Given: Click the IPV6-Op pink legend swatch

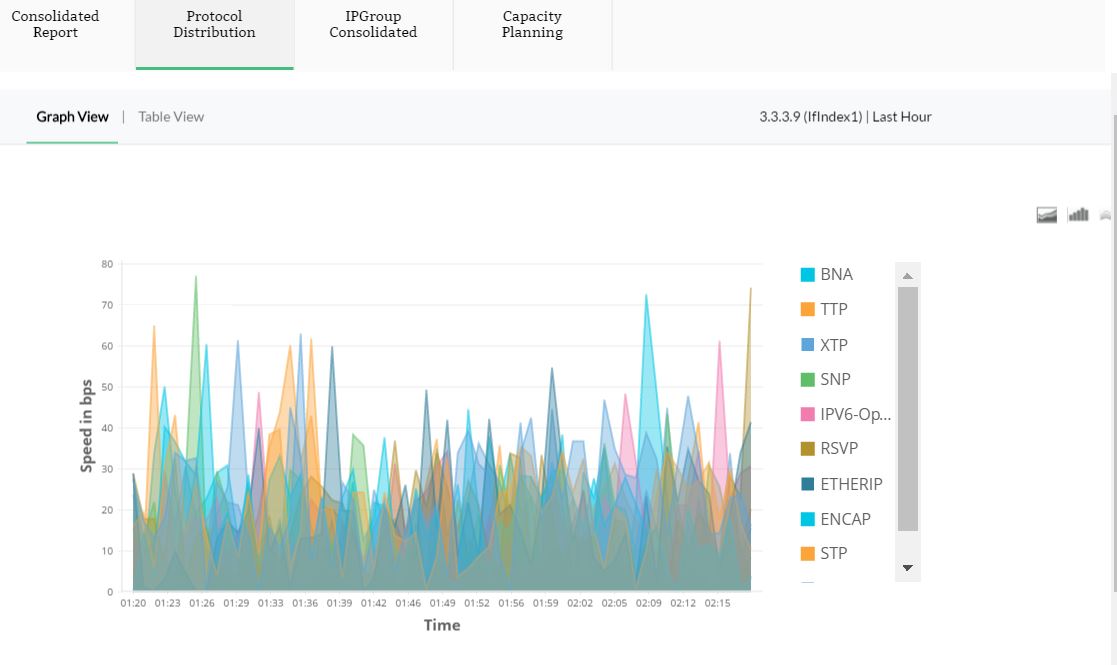Looking at the screenshot, I should coord(808,414).
